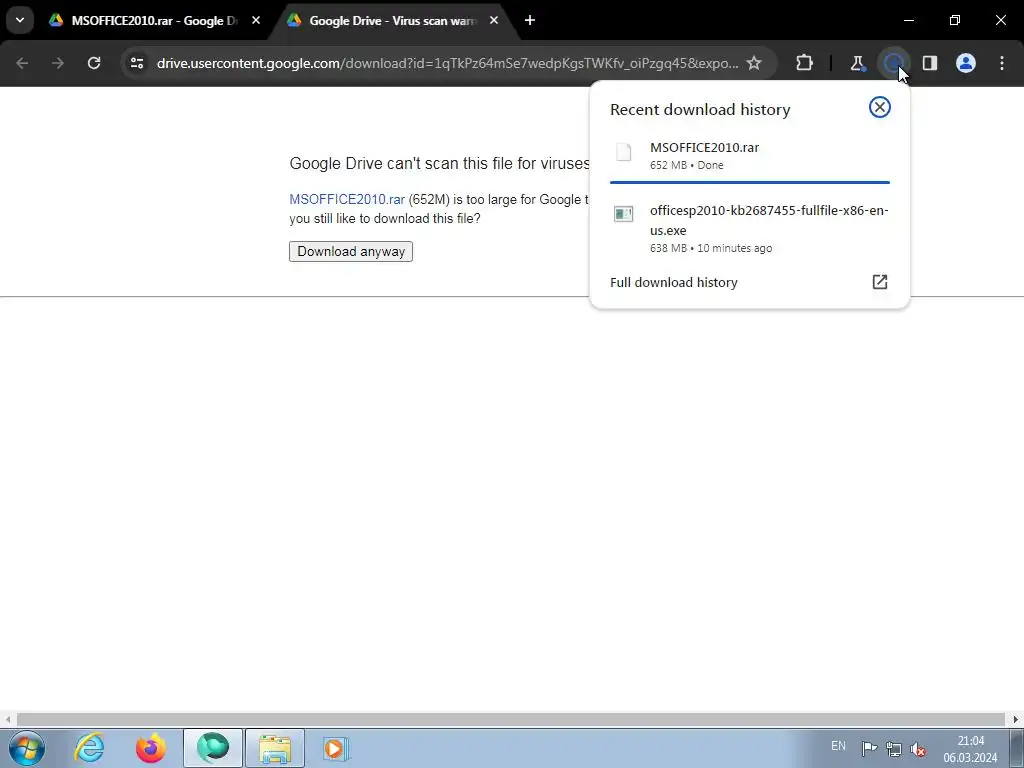
Task: Click the scrollbar right arrow
Action: point(1016,719)
